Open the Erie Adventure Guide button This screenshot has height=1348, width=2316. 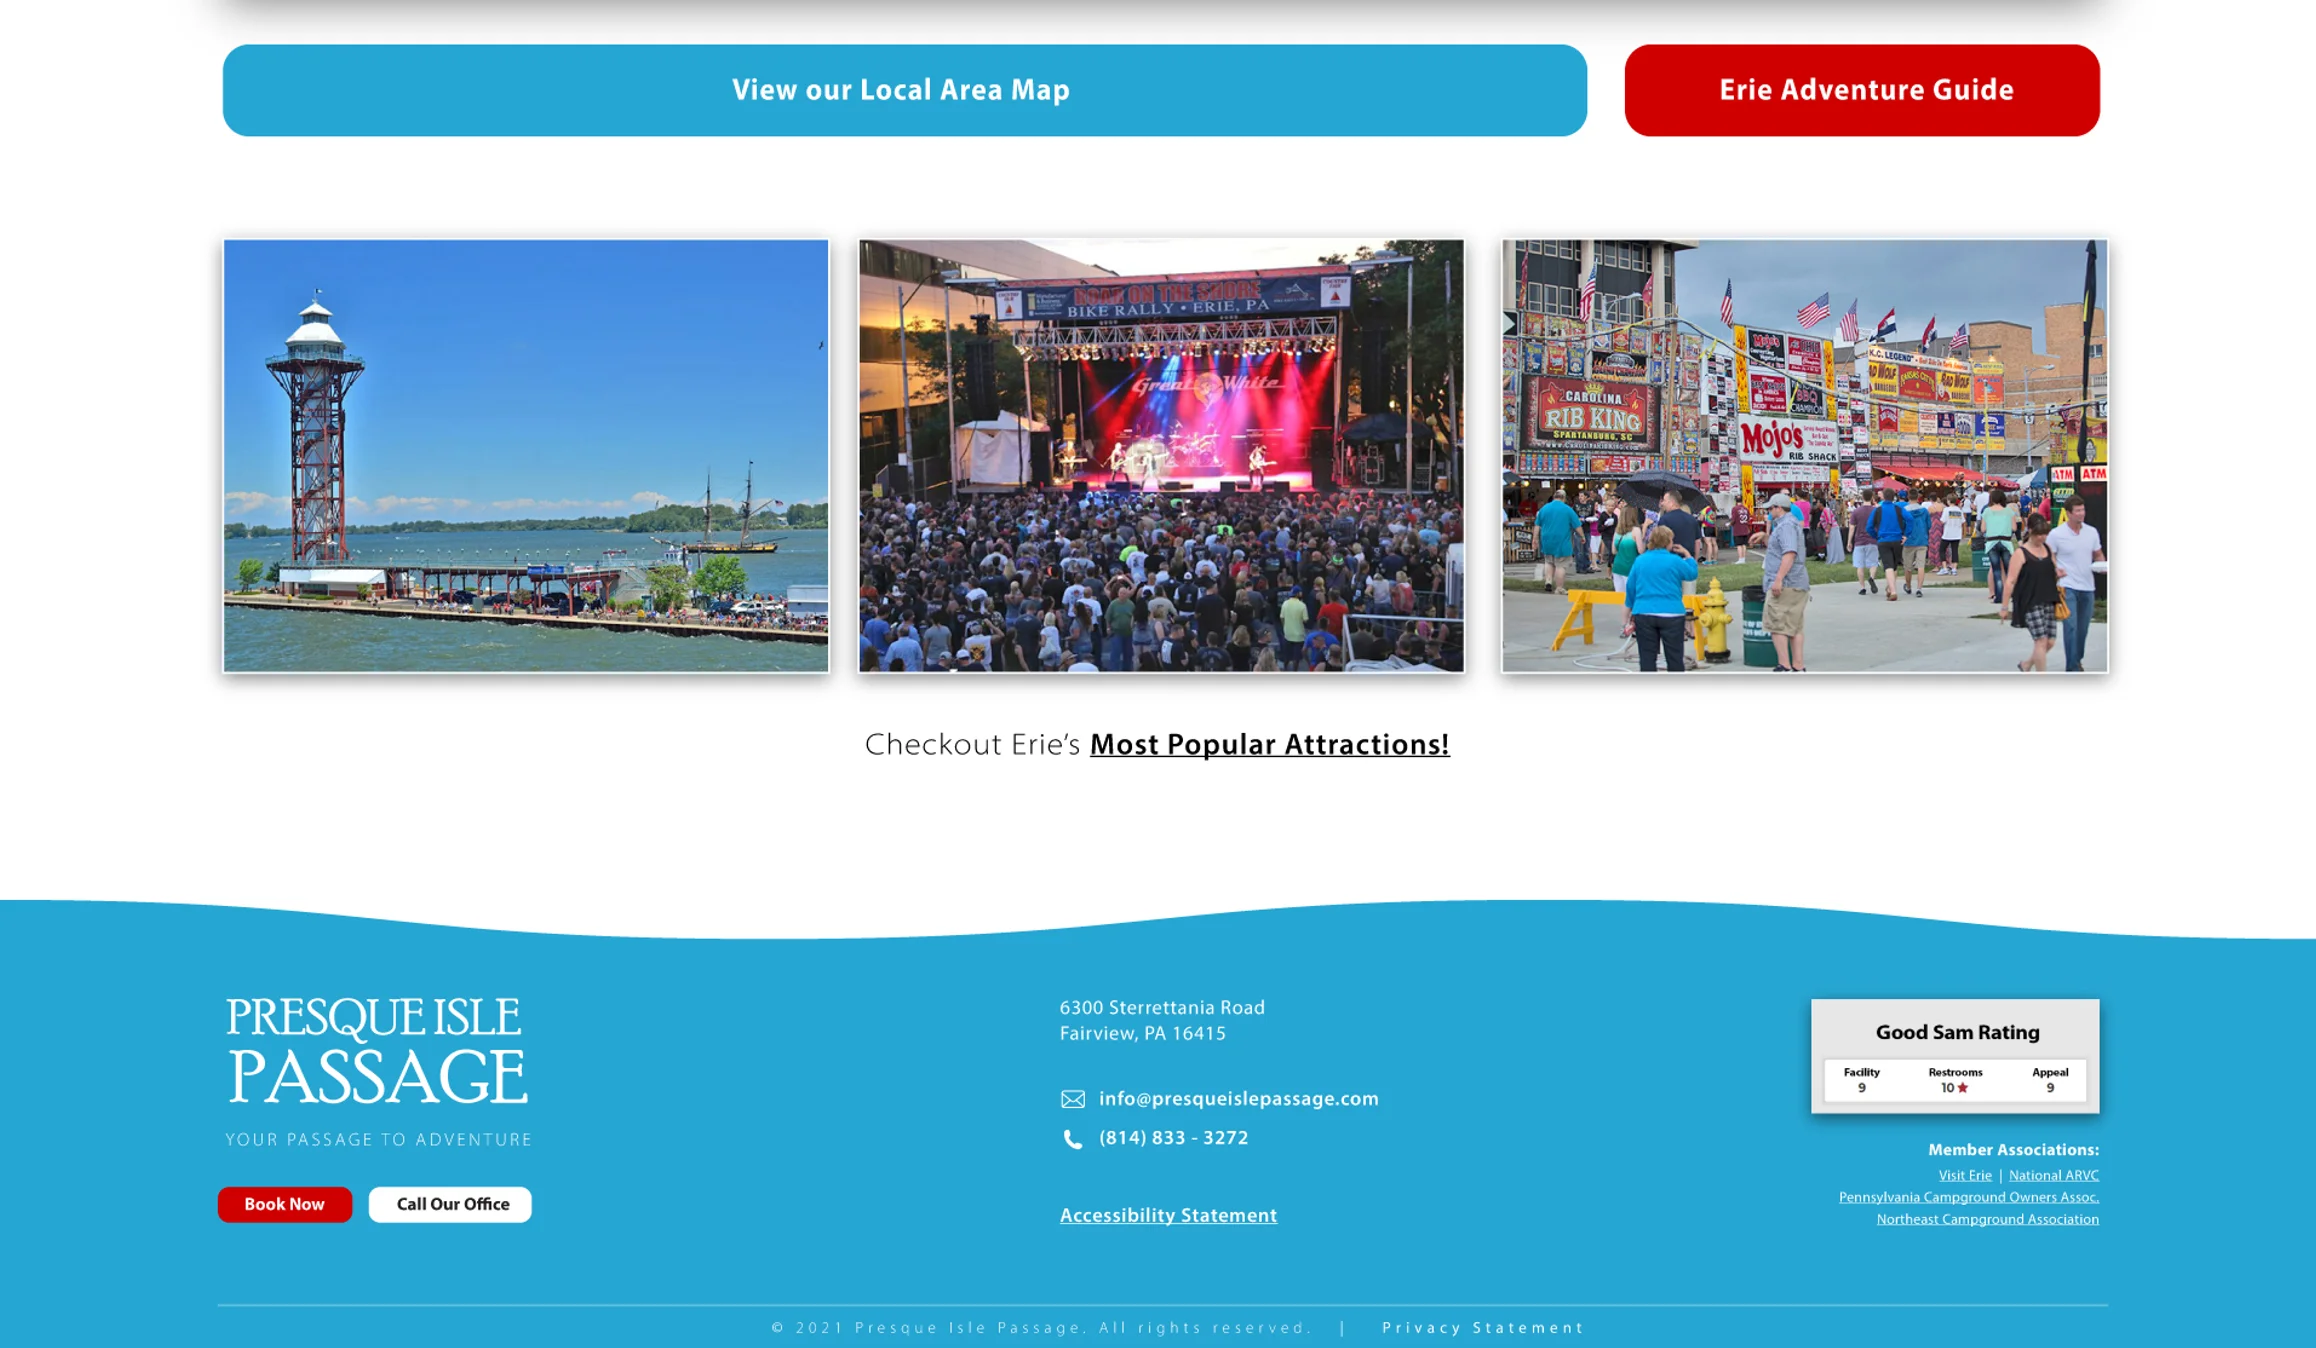point(1861,90)
